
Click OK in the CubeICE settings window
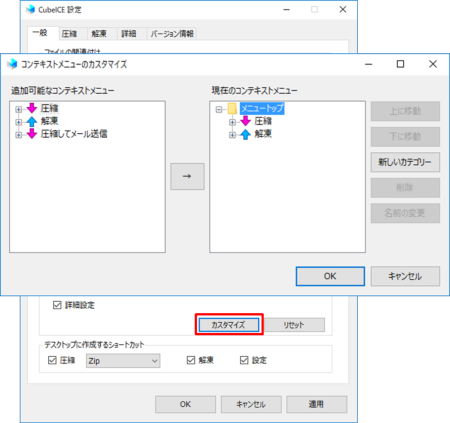click(x=185, y=404)
